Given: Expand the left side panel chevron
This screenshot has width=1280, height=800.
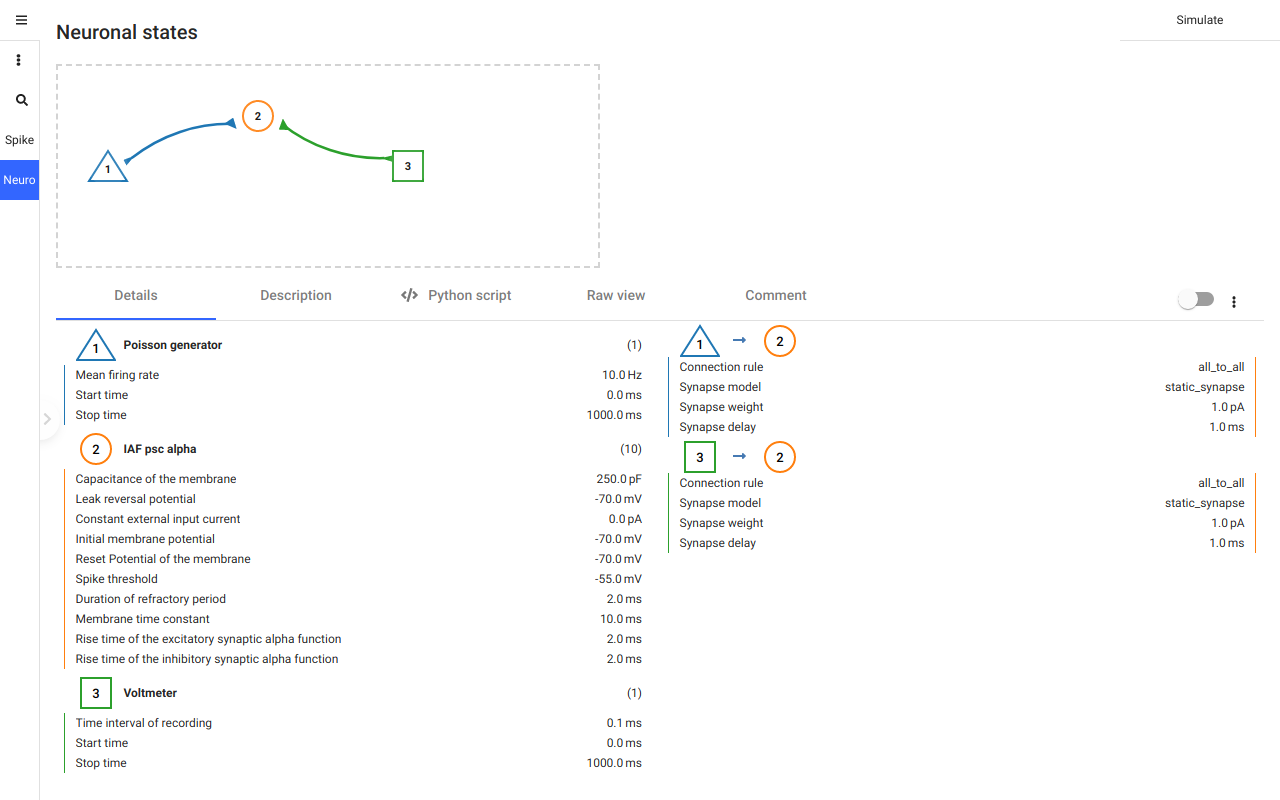Looking at the screenshot, I should [x=46, y=419].
